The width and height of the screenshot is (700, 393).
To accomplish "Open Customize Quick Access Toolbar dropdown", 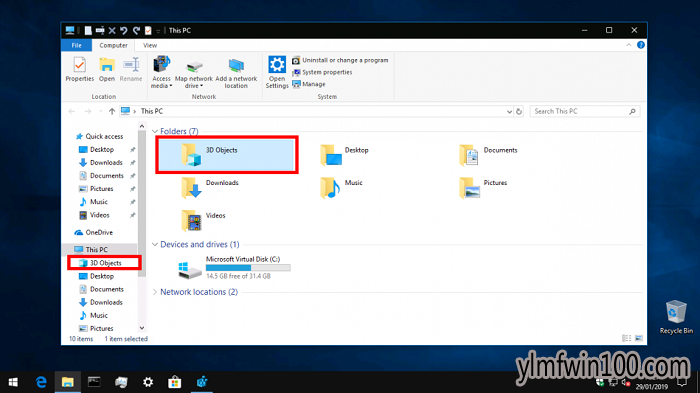I will (158, 31).
